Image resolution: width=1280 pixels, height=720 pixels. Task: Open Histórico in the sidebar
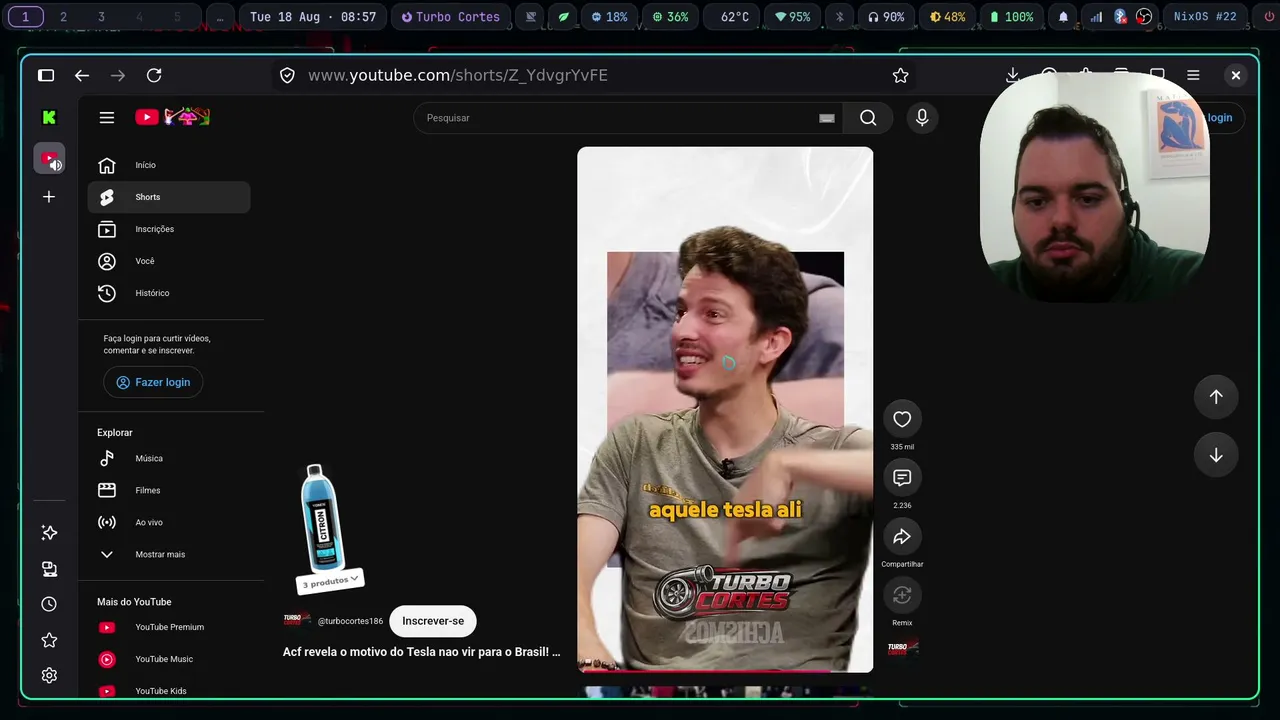tap(169, 293)
